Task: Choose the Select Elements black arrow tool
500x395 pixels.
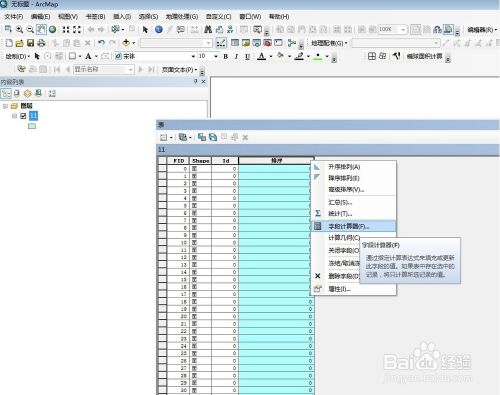Action: pos(145,30)
